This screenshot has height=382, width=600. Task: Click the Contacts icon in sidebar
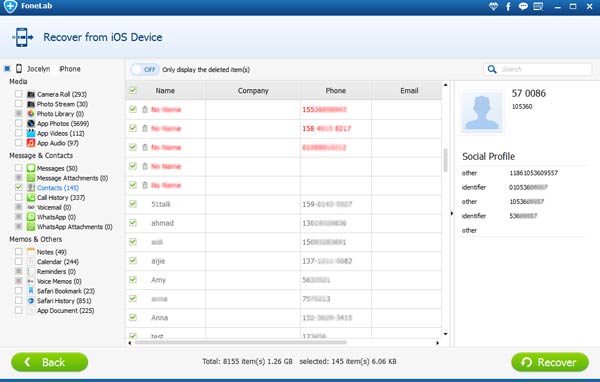coord(31,188)
